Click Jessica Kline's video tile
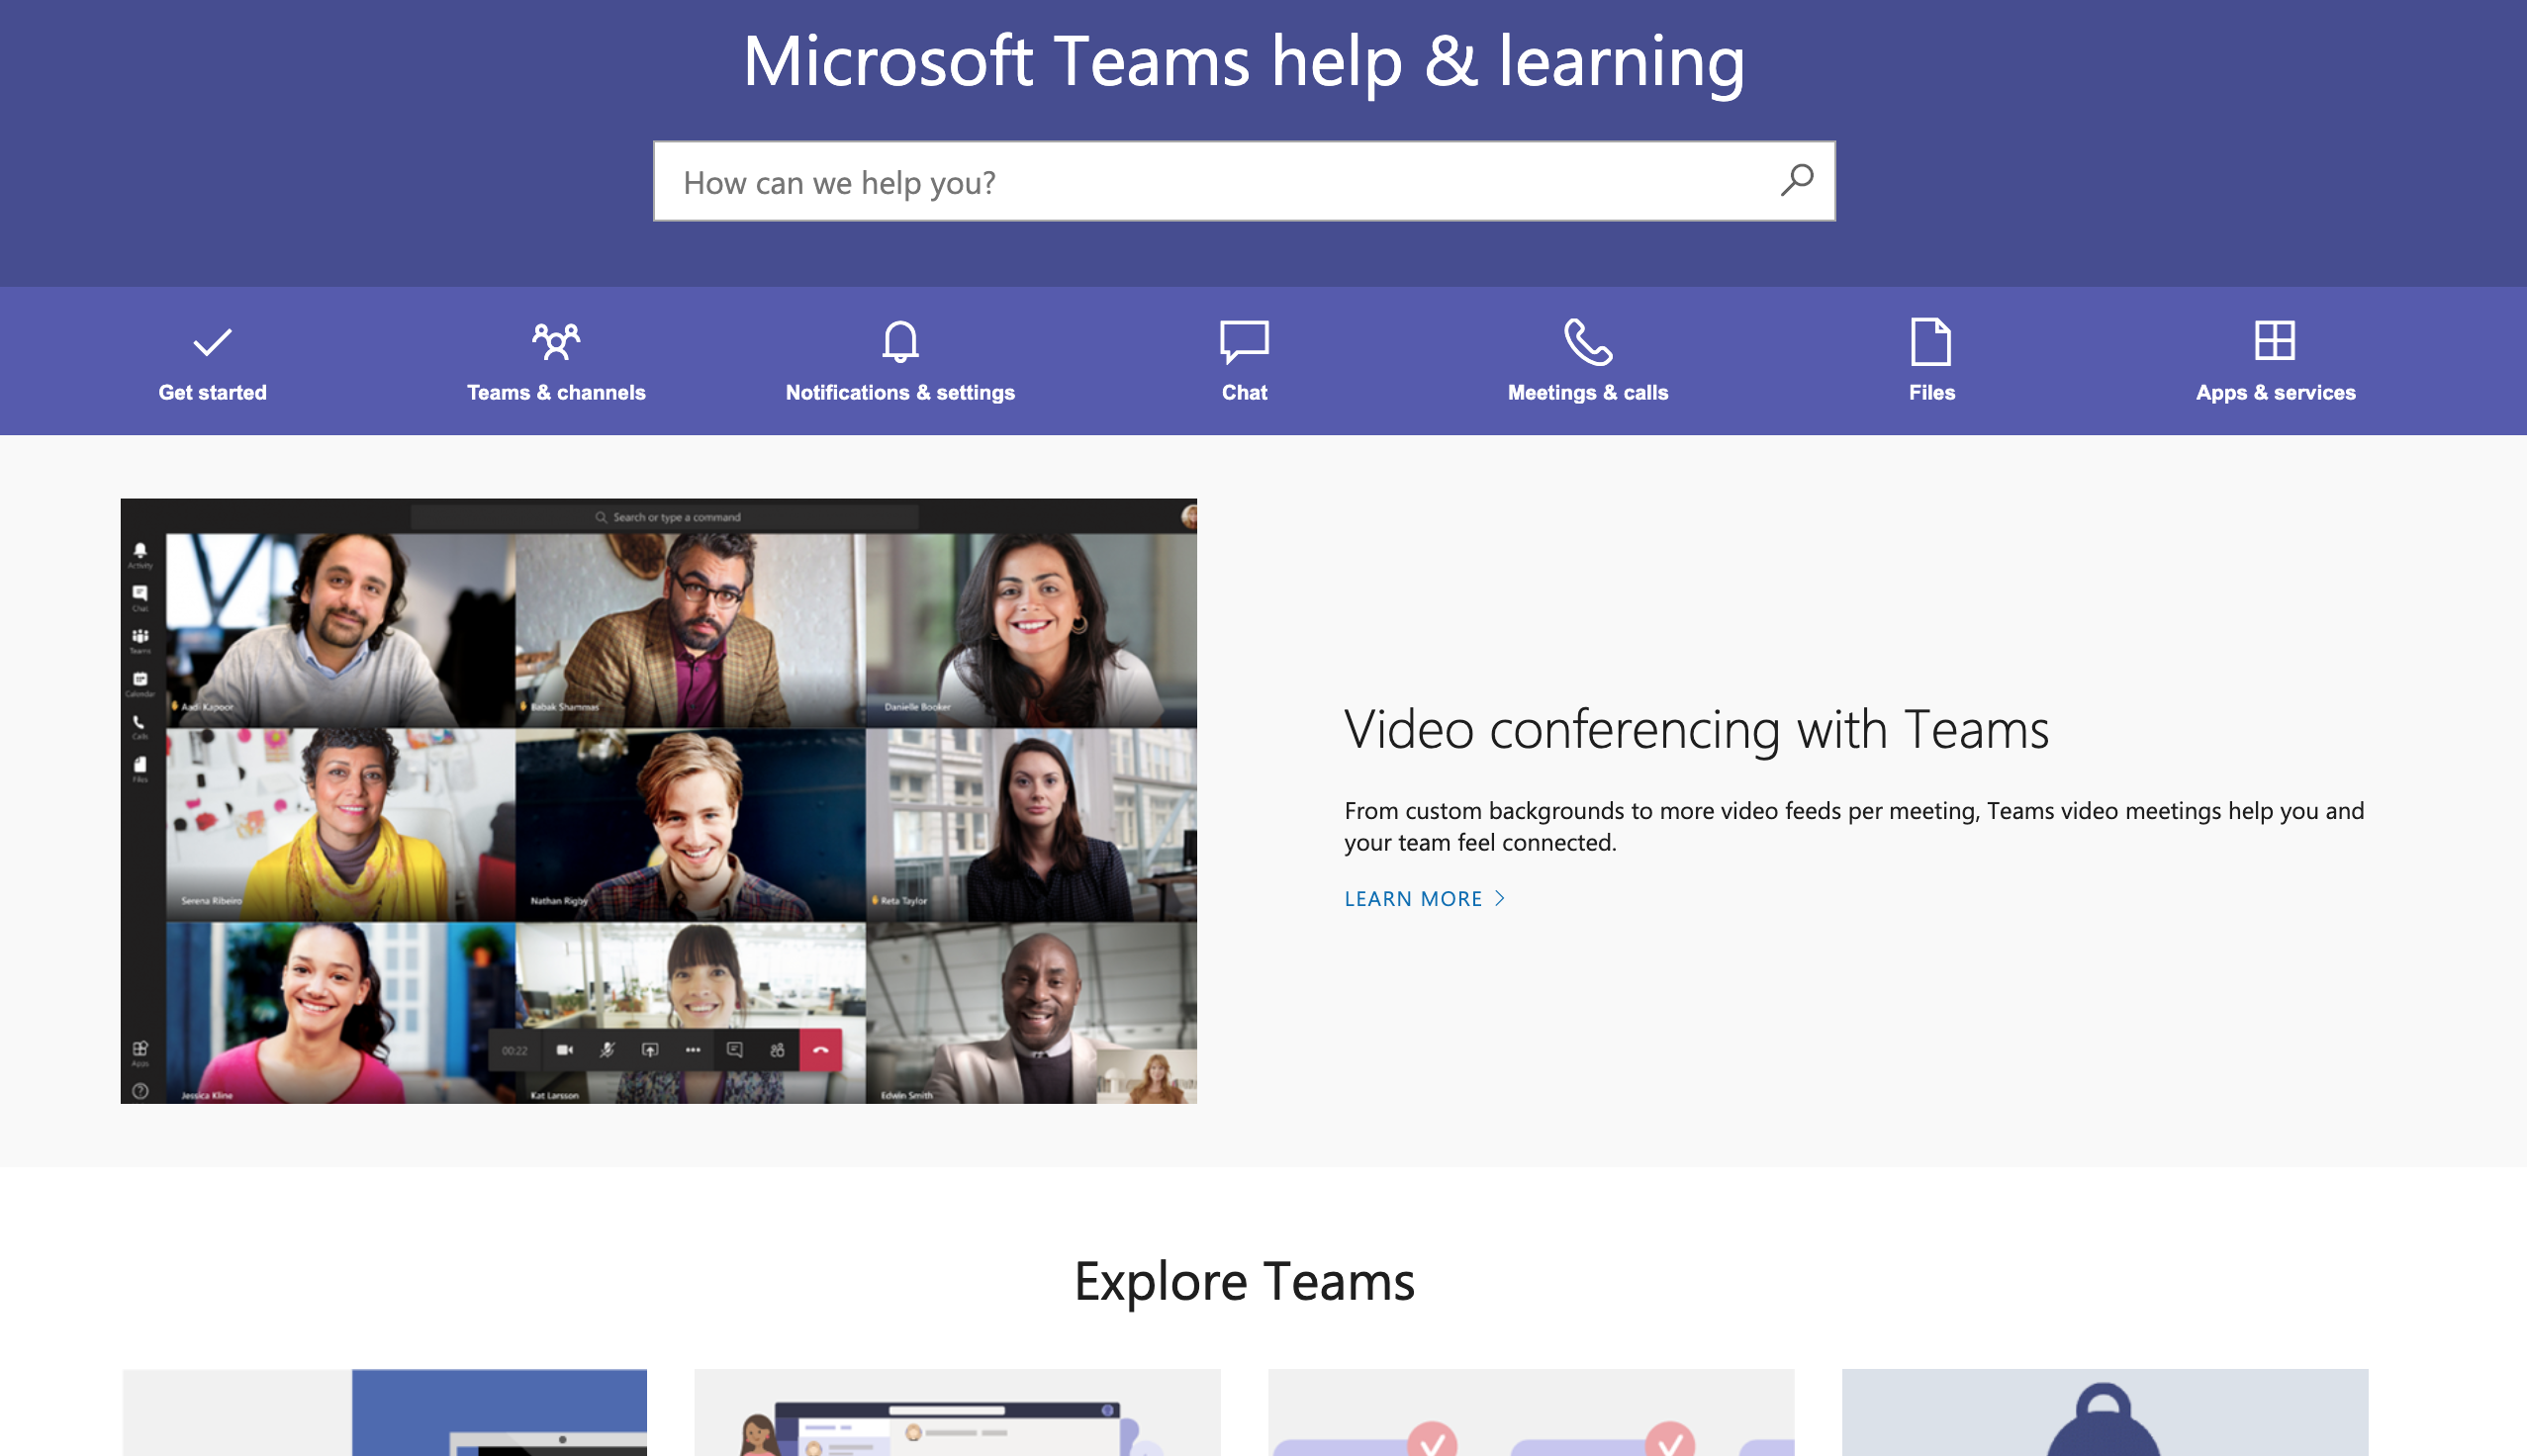2527x1456 pixels. click(x=340, y=1012)
